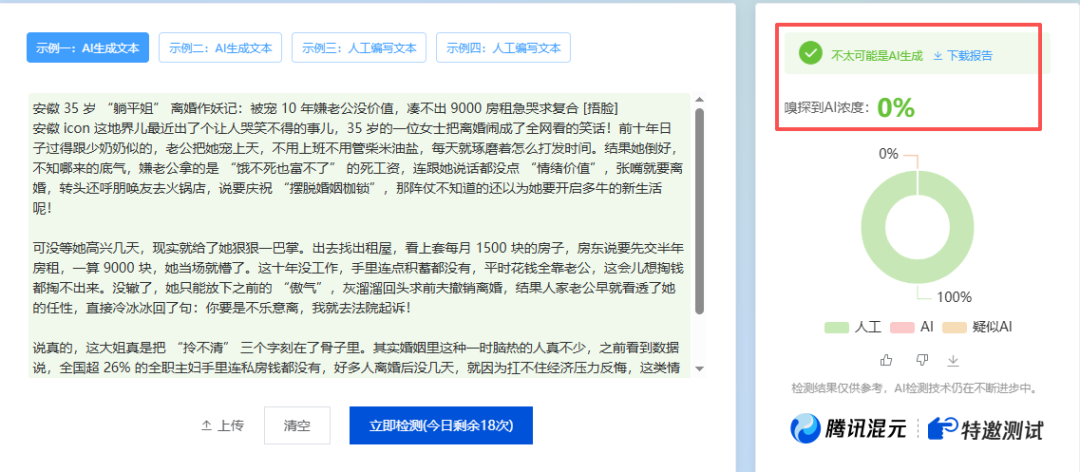Click the 清空 clear button
The width and height of the screenshot is (1080, 472).
coord(297,426)
